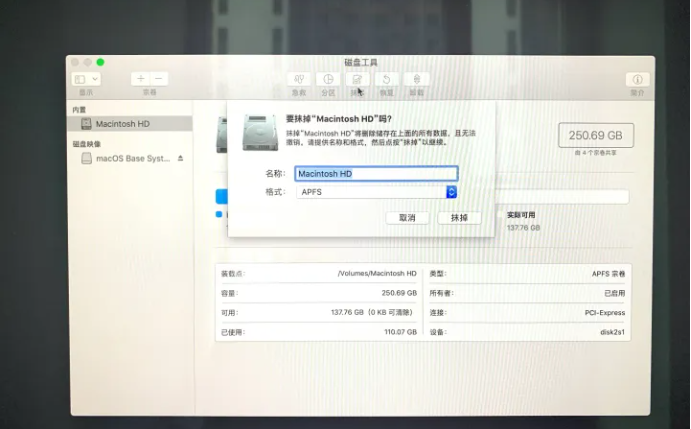
Task: Eject the macOS Base System image
Action: [x=180, y=158]
